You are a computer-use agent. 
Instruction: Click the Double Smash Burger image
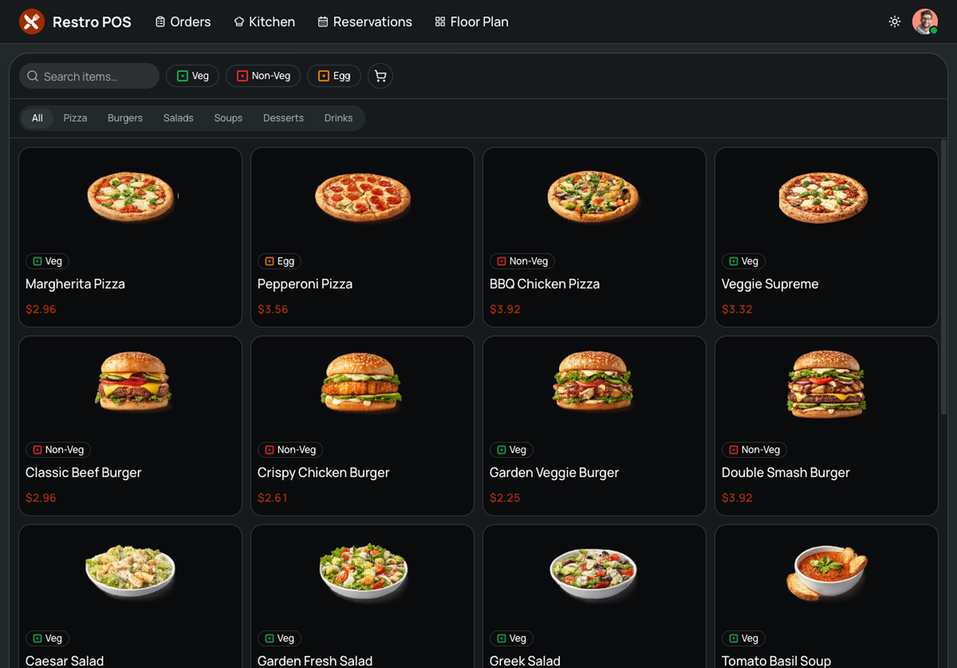coord(826,385)
